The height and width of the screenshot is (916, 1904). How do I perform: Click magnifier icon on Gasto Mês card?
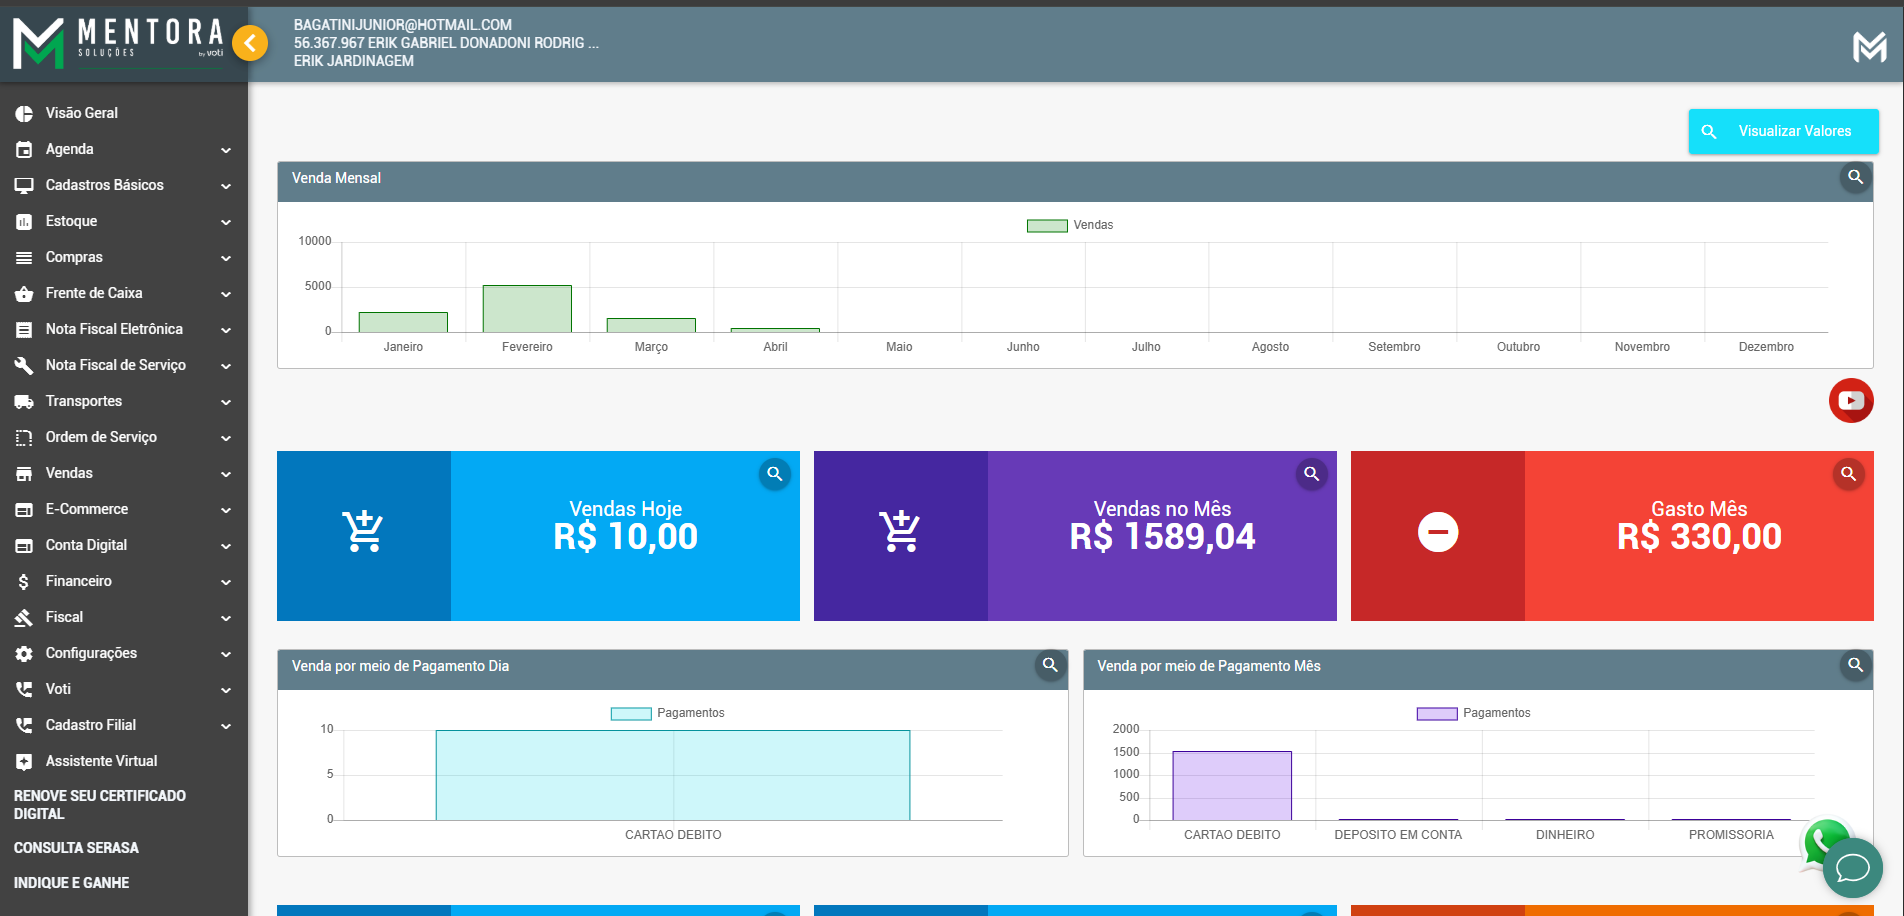tap(1848, 474)
